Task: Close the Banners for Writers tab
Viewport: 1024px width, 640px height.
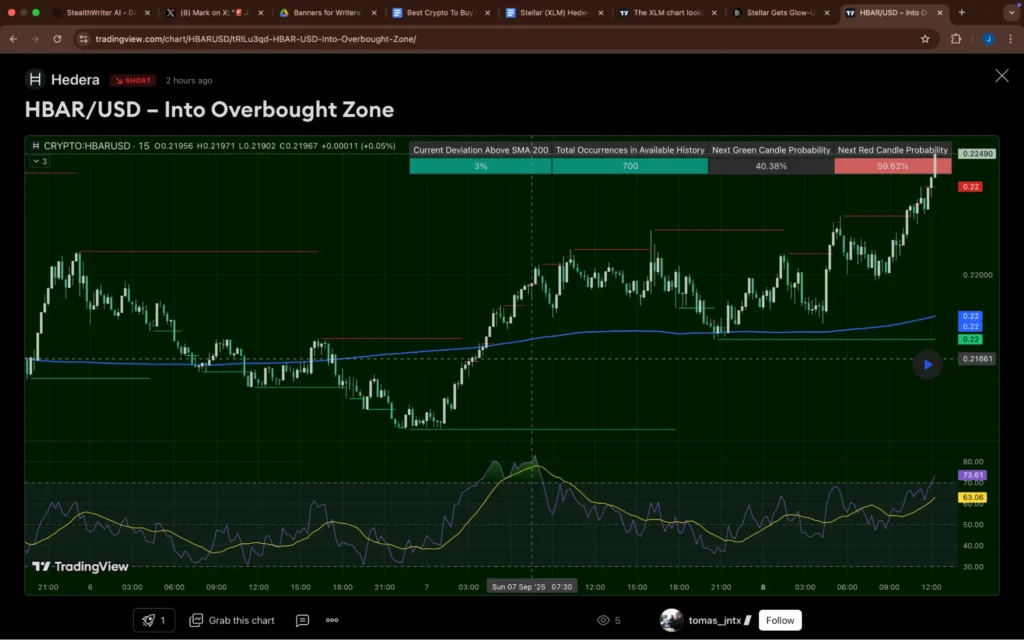Action: (374, 12)
